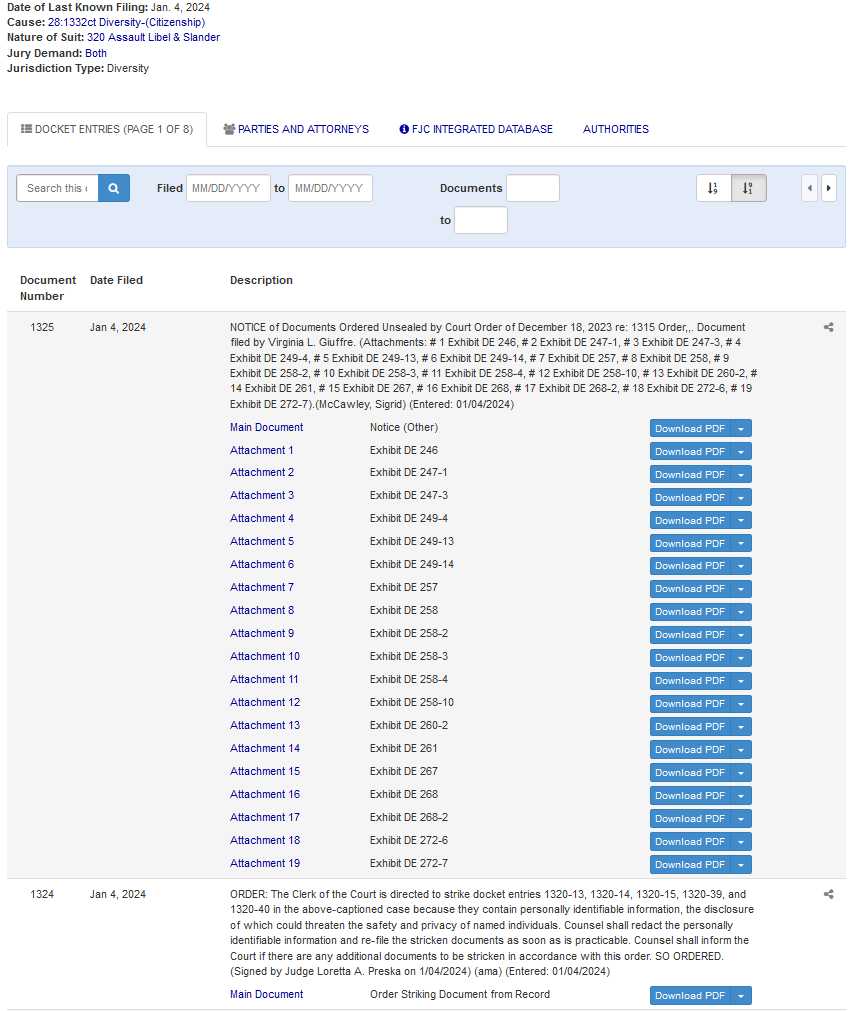Switch to Parties and Attorneys tab

296,130
